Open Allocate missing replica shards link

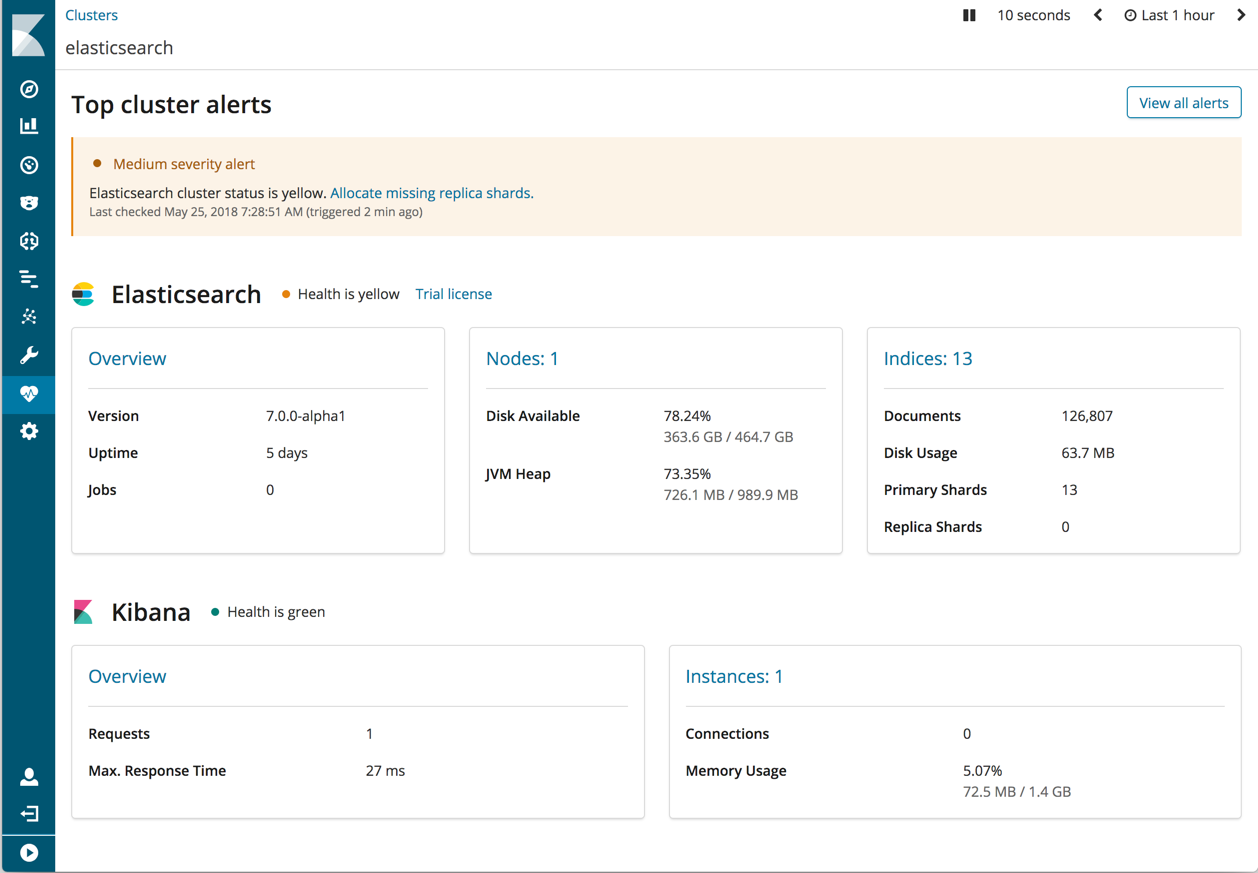(x=431, y=192)
